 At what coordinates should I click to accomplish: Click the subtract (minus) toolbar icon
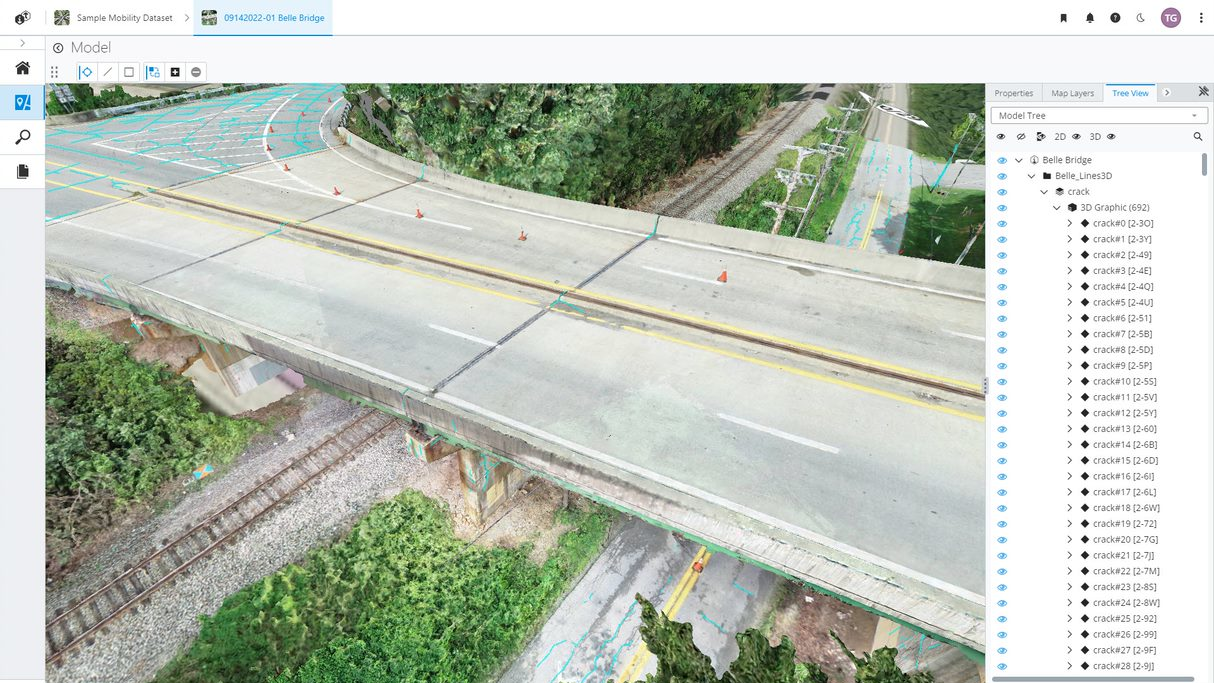pyautogui.click(x=196, y=71)
